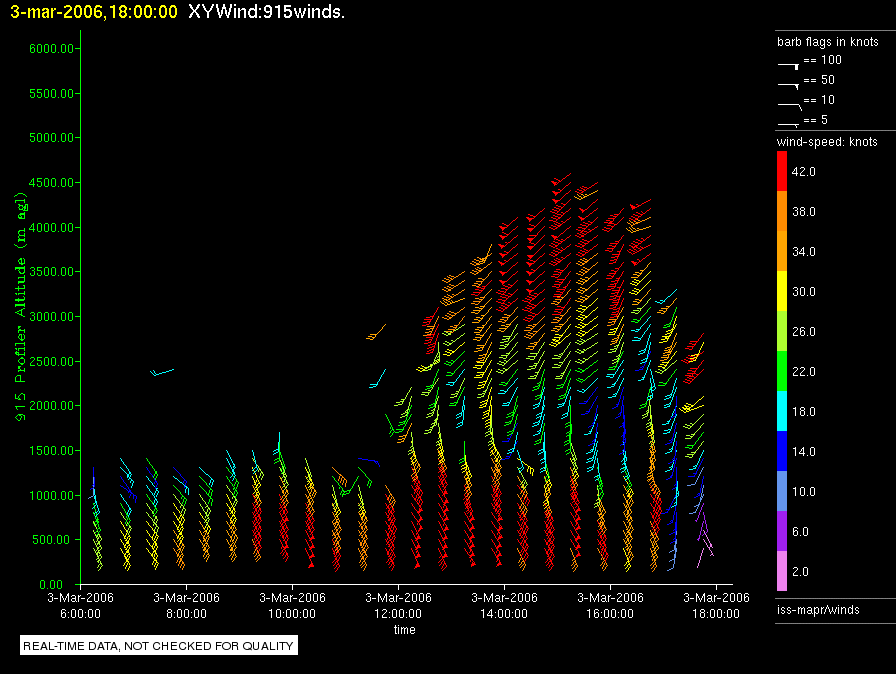Click the 100-knot barb flag legend symbol
Viewport: 896px width, 674px height.
(788, 63)
